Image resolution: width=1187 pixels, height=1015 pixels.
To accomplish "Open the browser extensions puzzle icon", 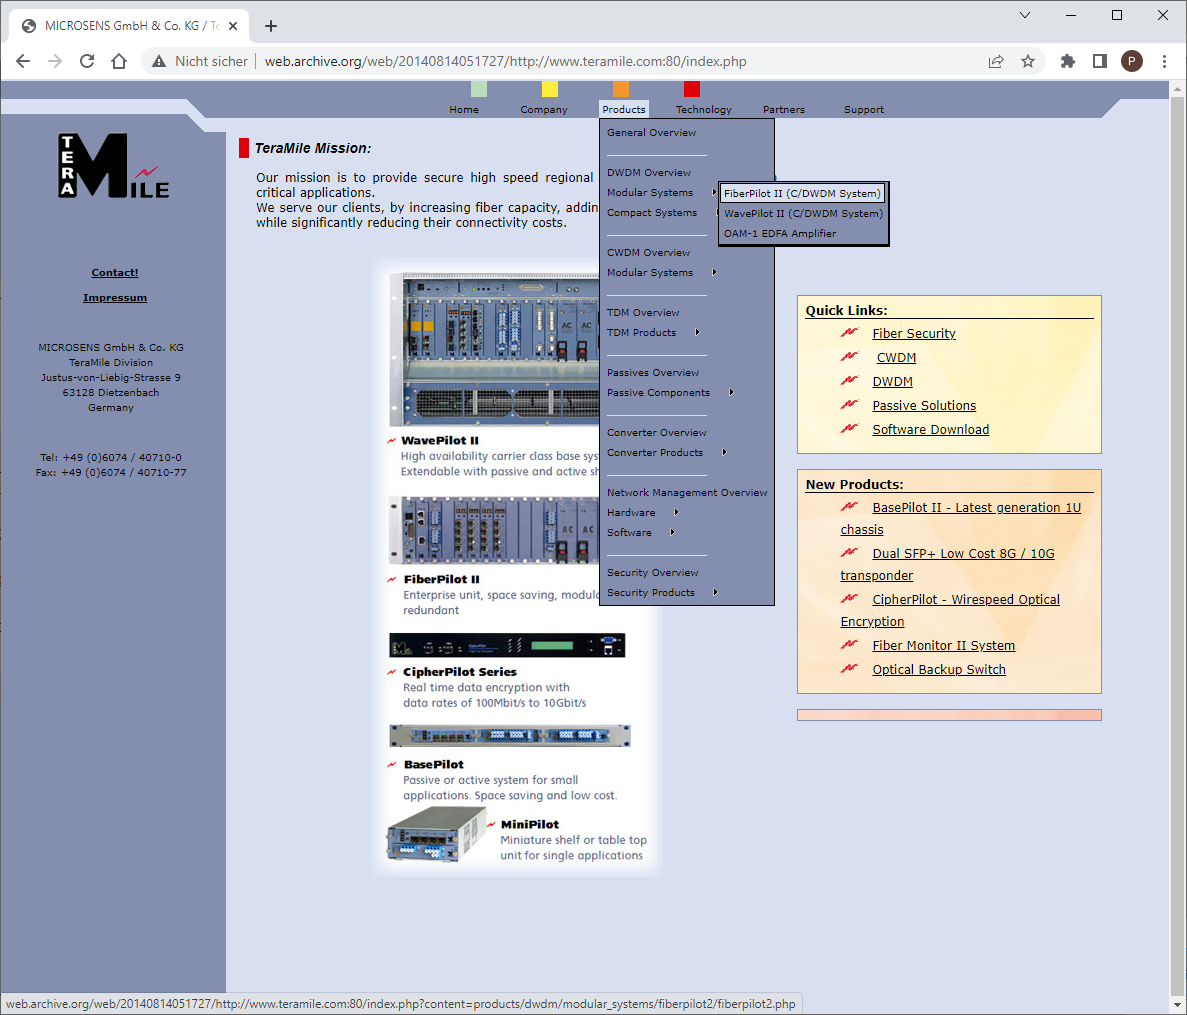I will point(1068,61).
